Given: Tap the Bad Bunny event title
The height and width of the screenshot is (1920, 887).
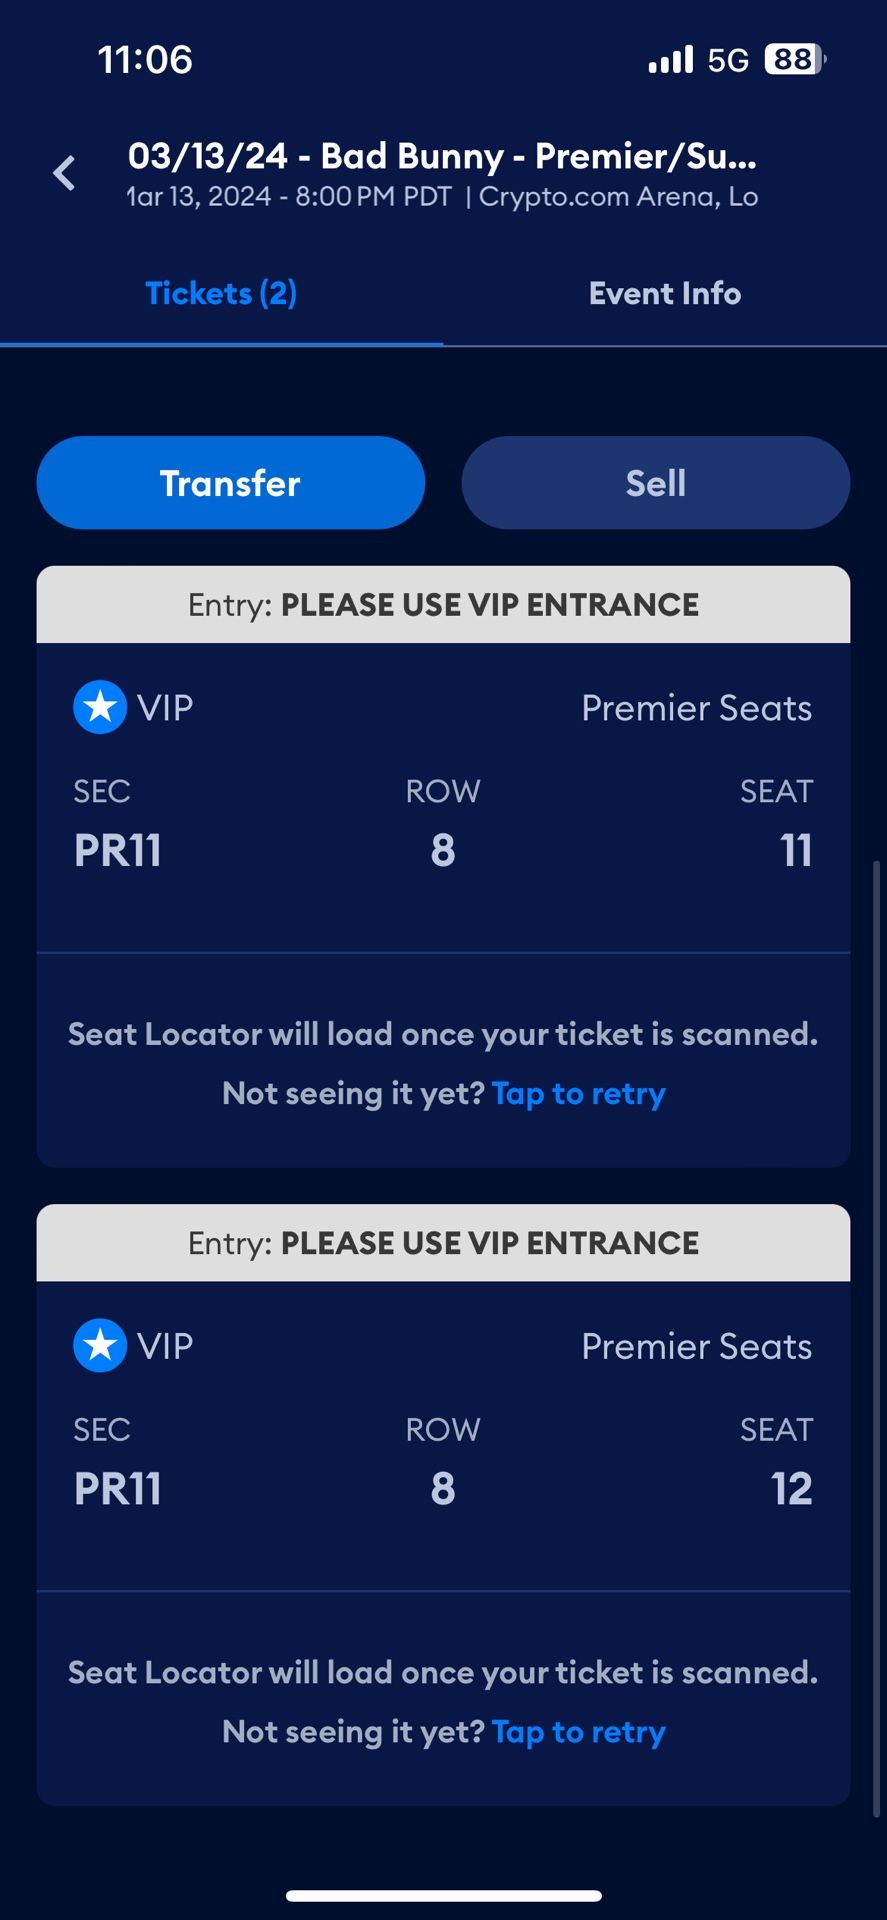Looking at the screenshot, I should 442,156.
